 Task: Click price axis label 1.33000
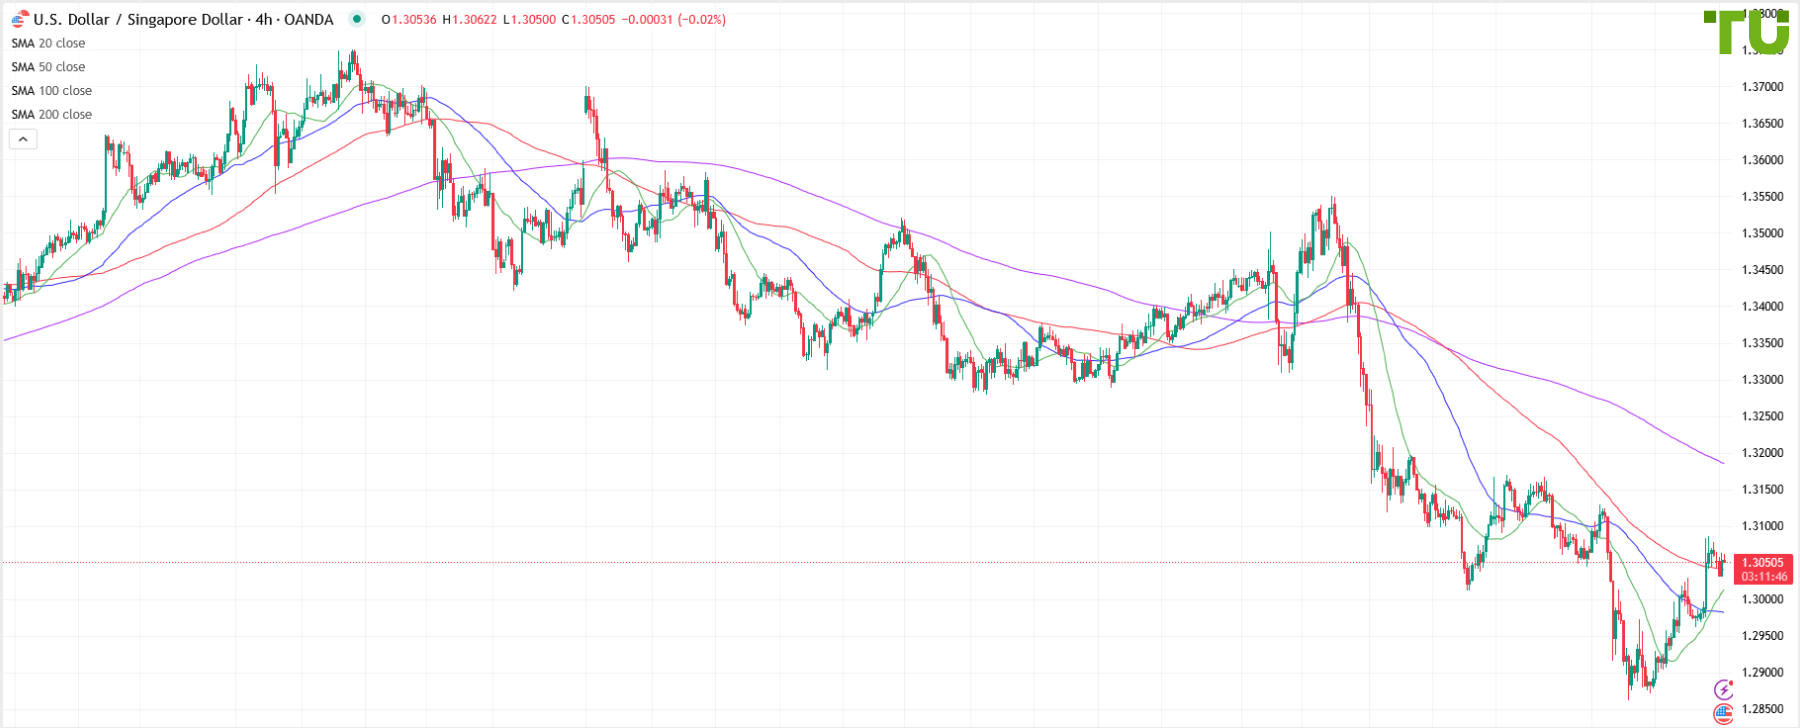click(1763, 380)
